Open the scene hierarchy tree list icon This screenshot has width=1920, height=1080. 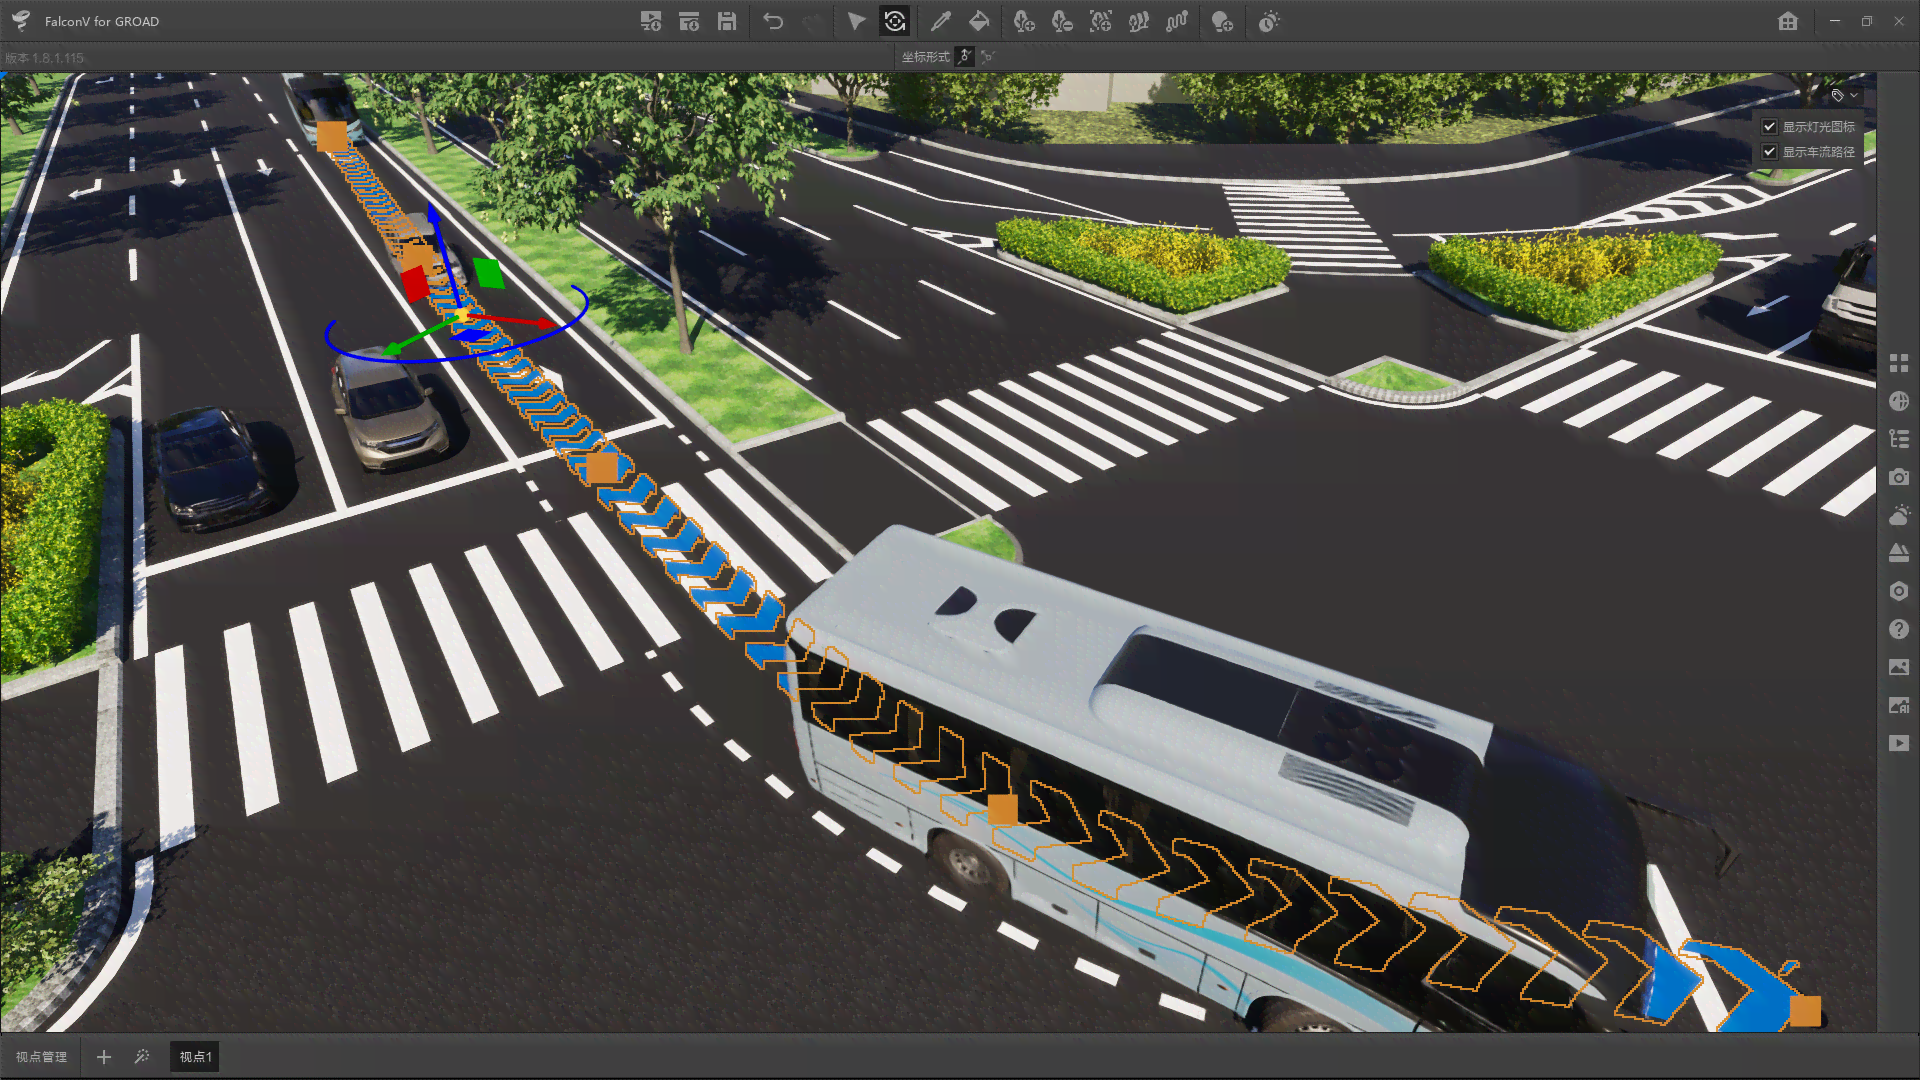1899,439
